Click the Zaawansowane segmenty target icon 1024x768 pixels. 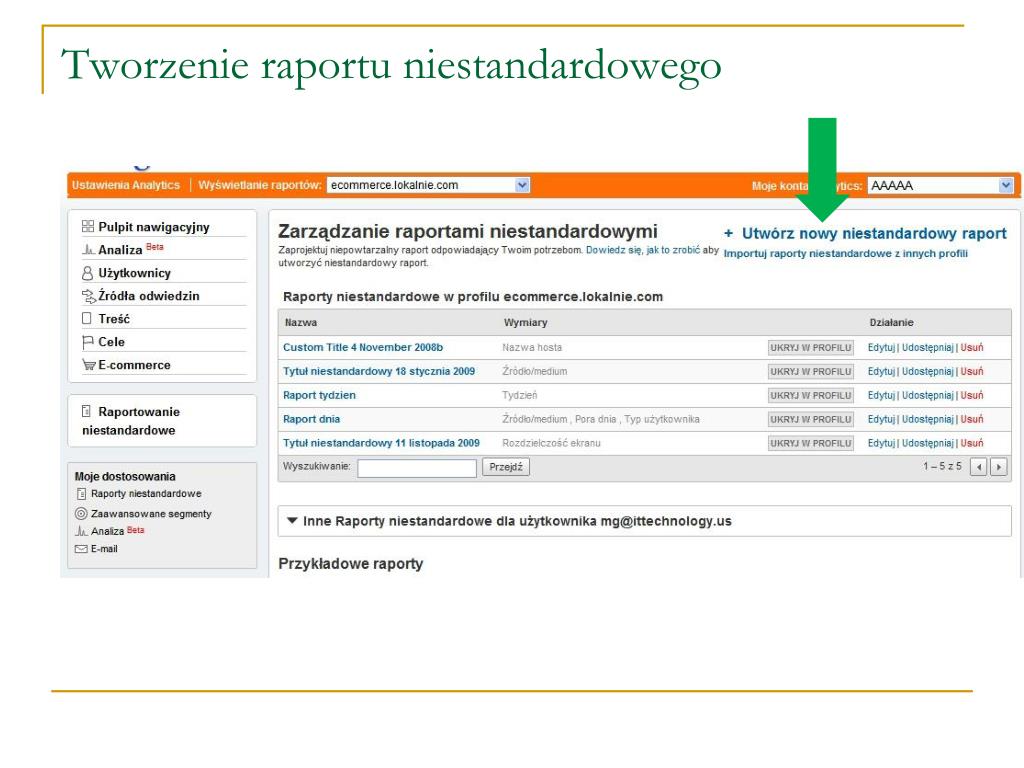point(81,513)
